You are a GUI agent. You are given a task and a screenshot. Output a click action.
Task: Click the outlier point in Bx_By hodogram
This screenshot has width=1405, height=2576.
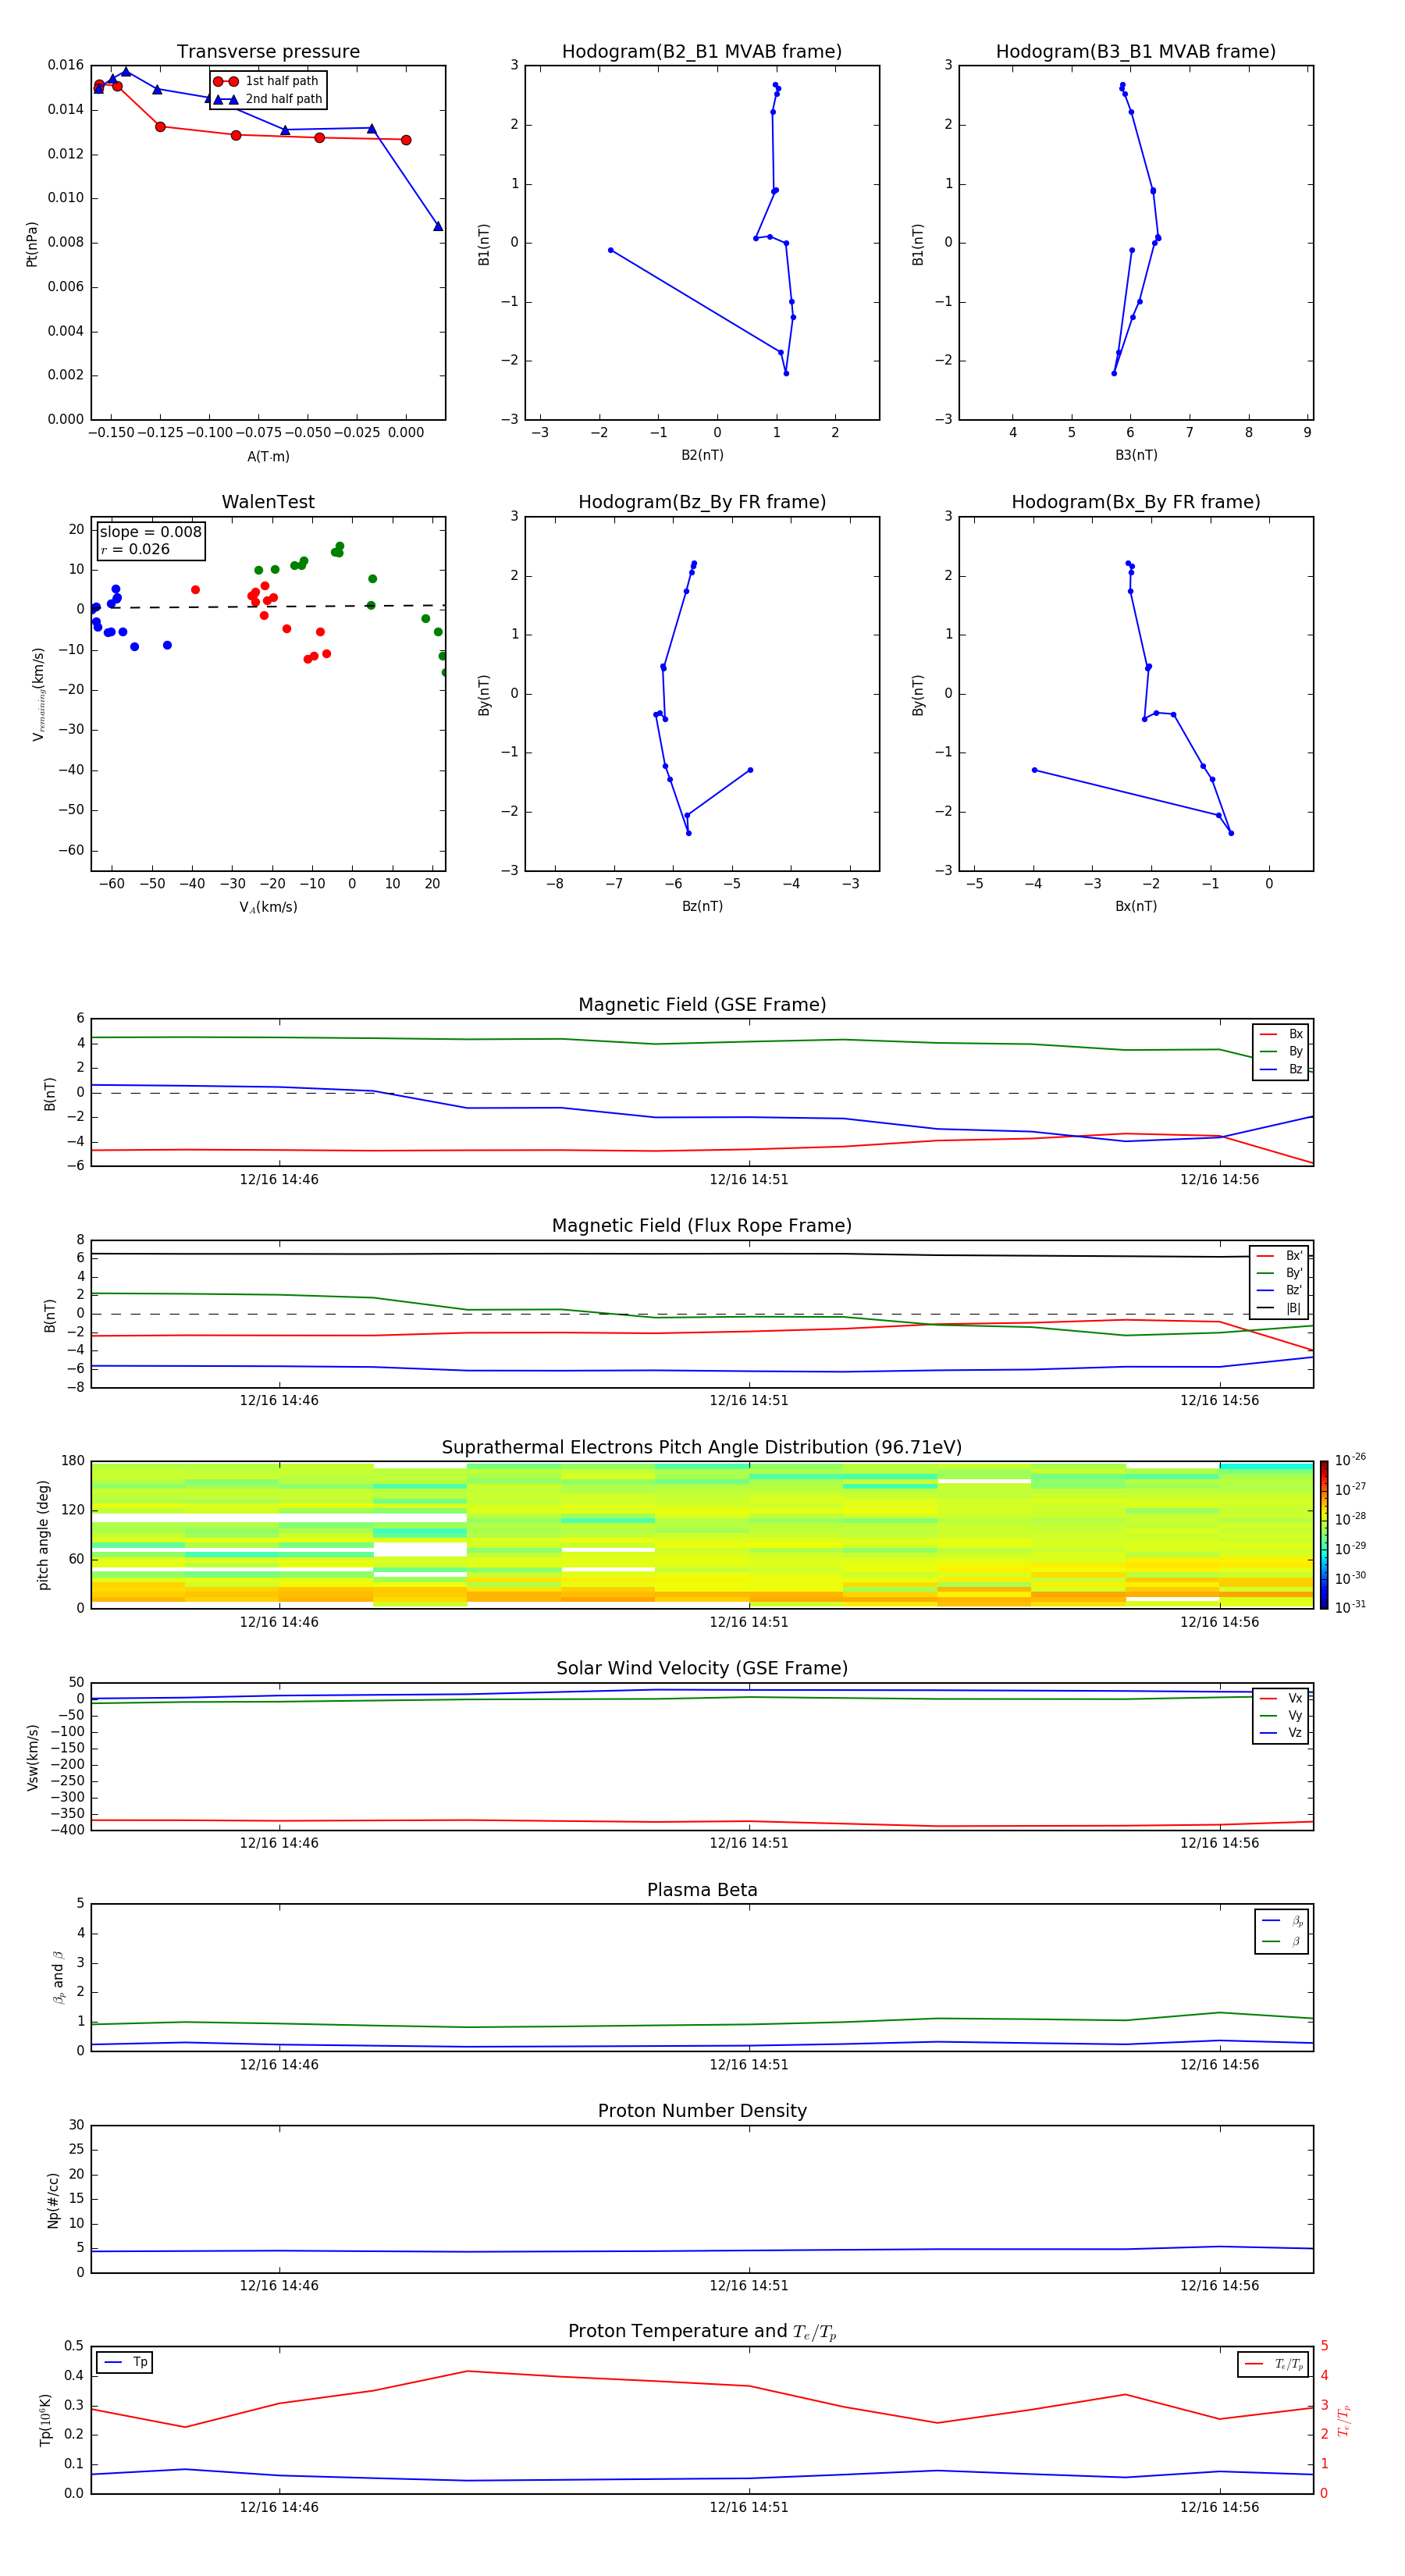pyautogui.click(x=1034, y=770)
